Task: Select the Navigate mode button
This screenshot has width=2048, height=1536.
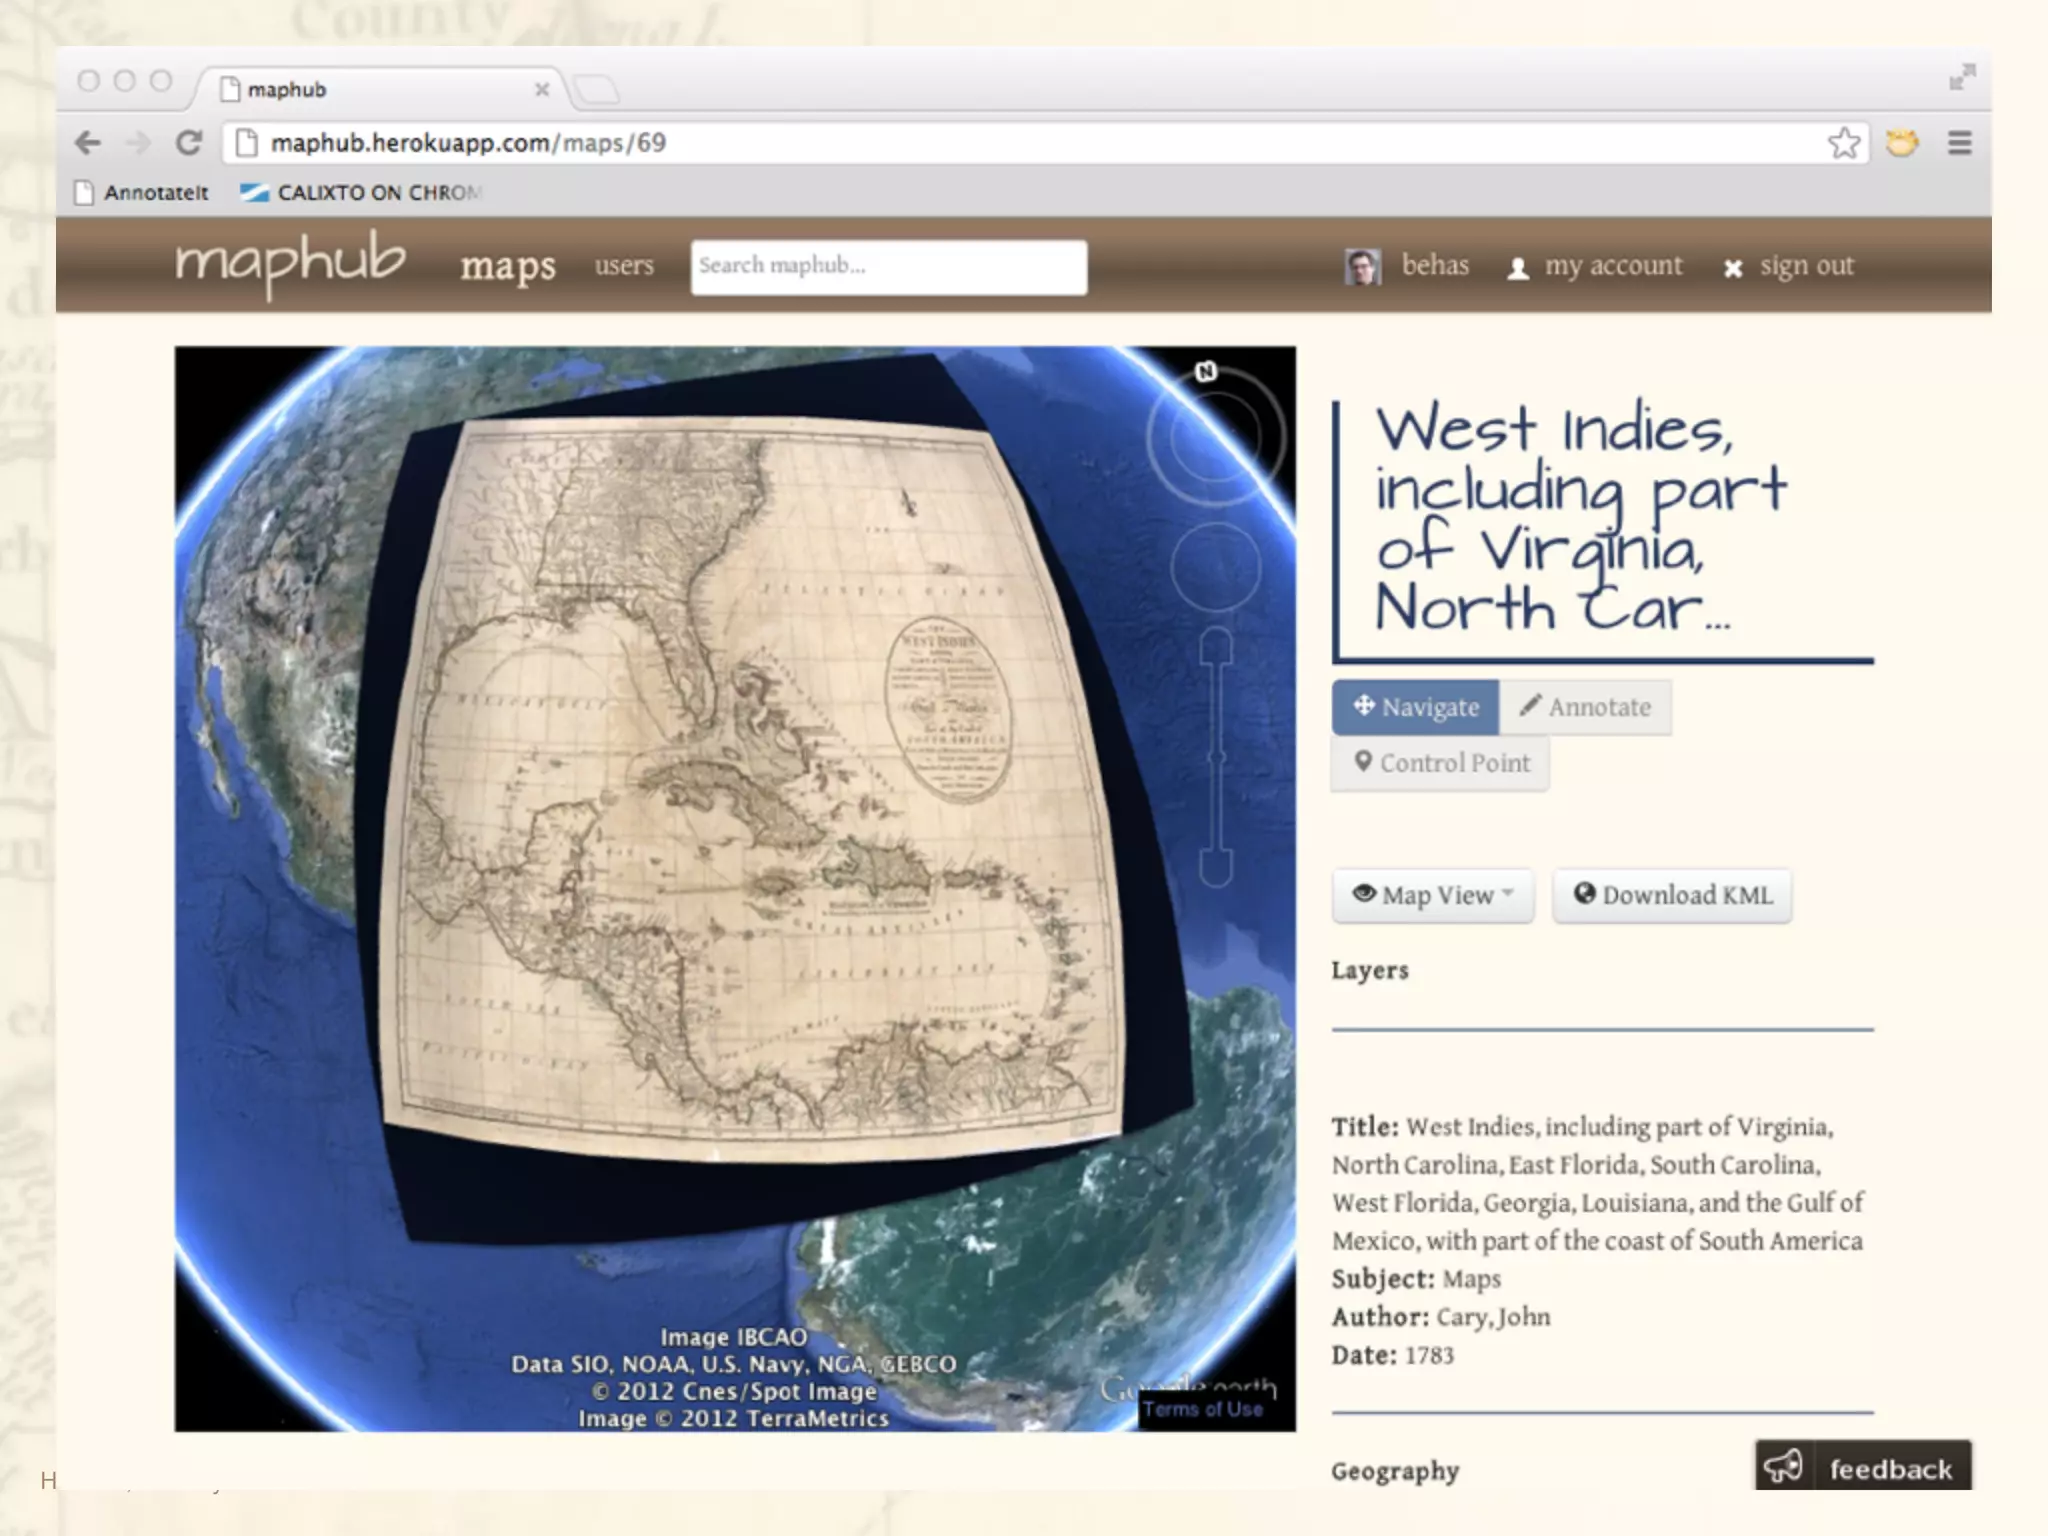Action: coord(1415,707)
